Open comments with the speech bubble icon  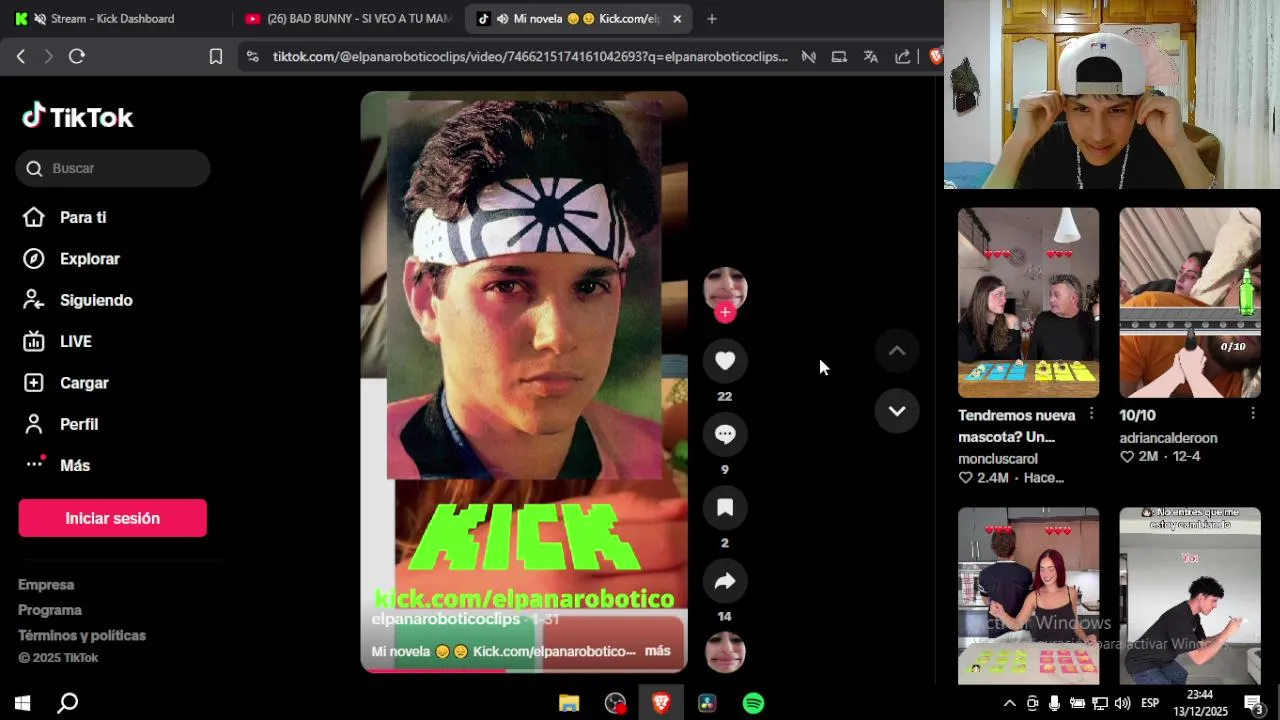[725, 434]
